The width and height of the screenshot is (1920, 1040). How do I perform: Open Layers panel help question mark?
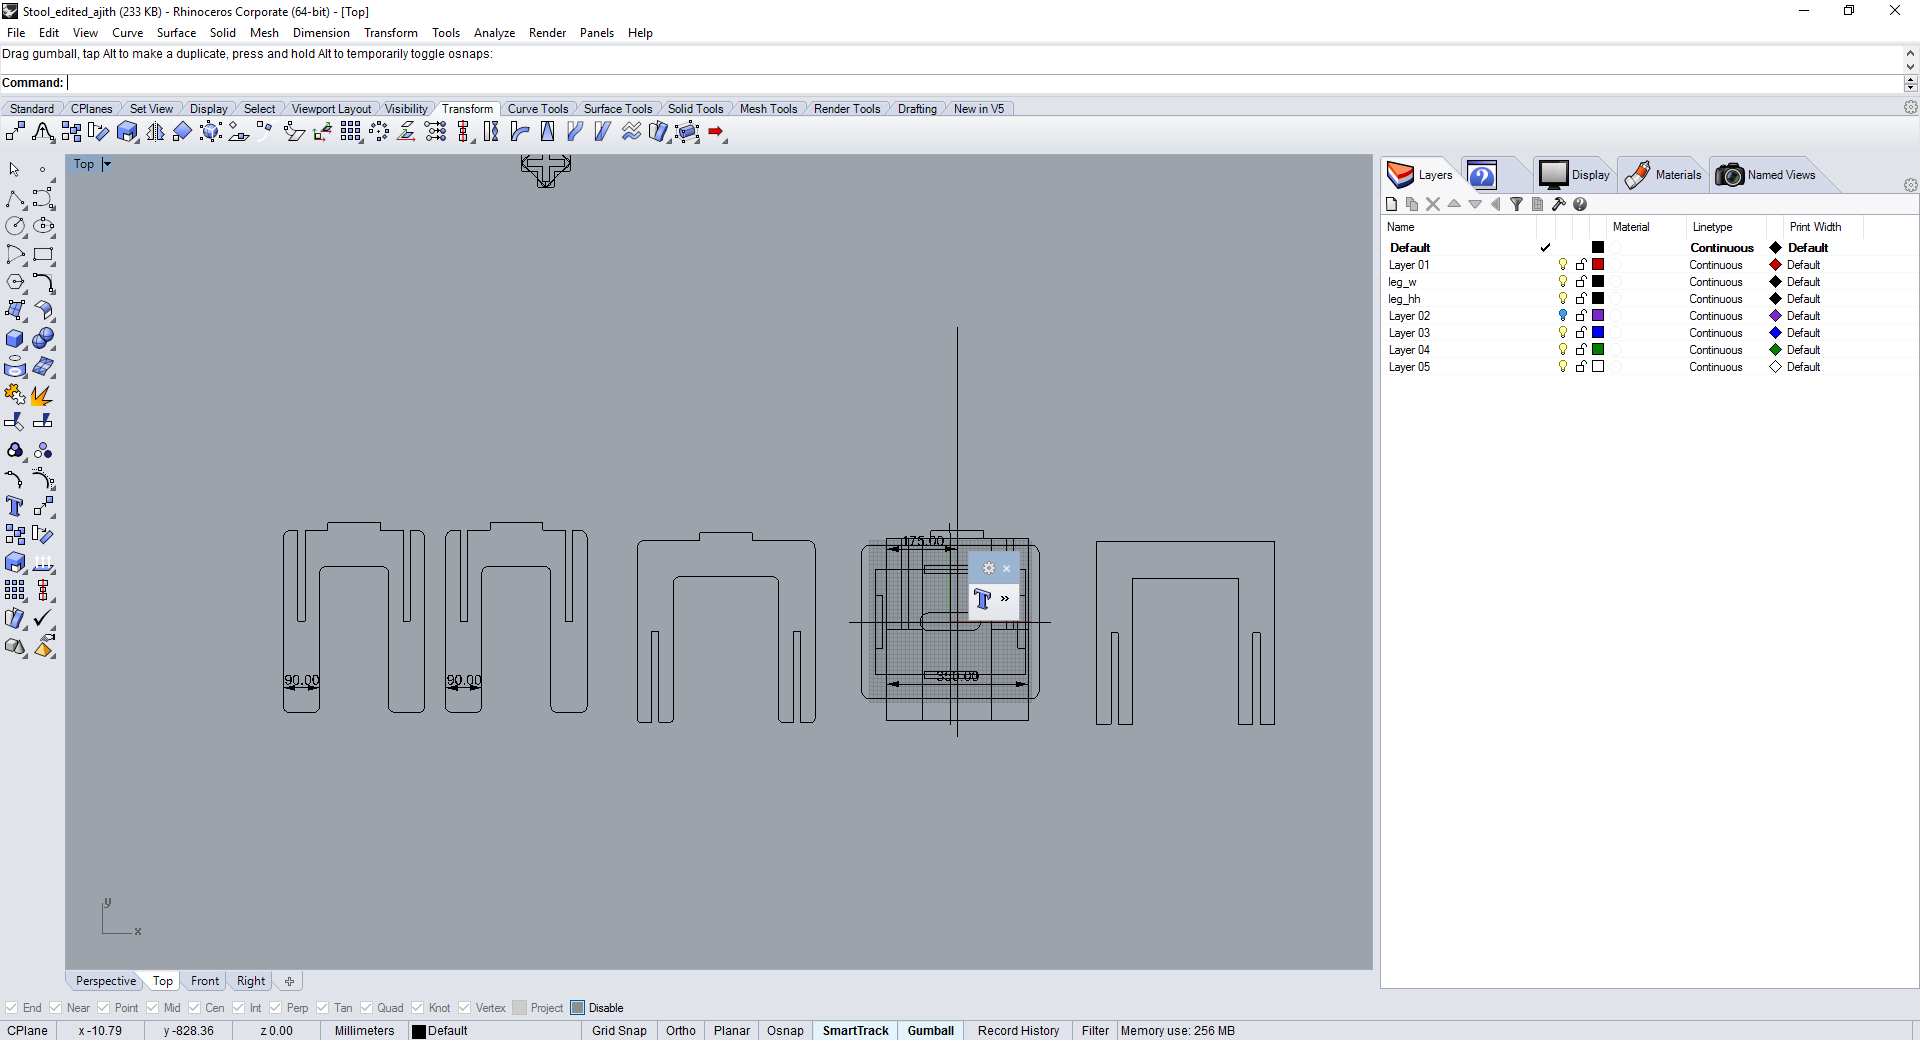(x=1580, y=204)
